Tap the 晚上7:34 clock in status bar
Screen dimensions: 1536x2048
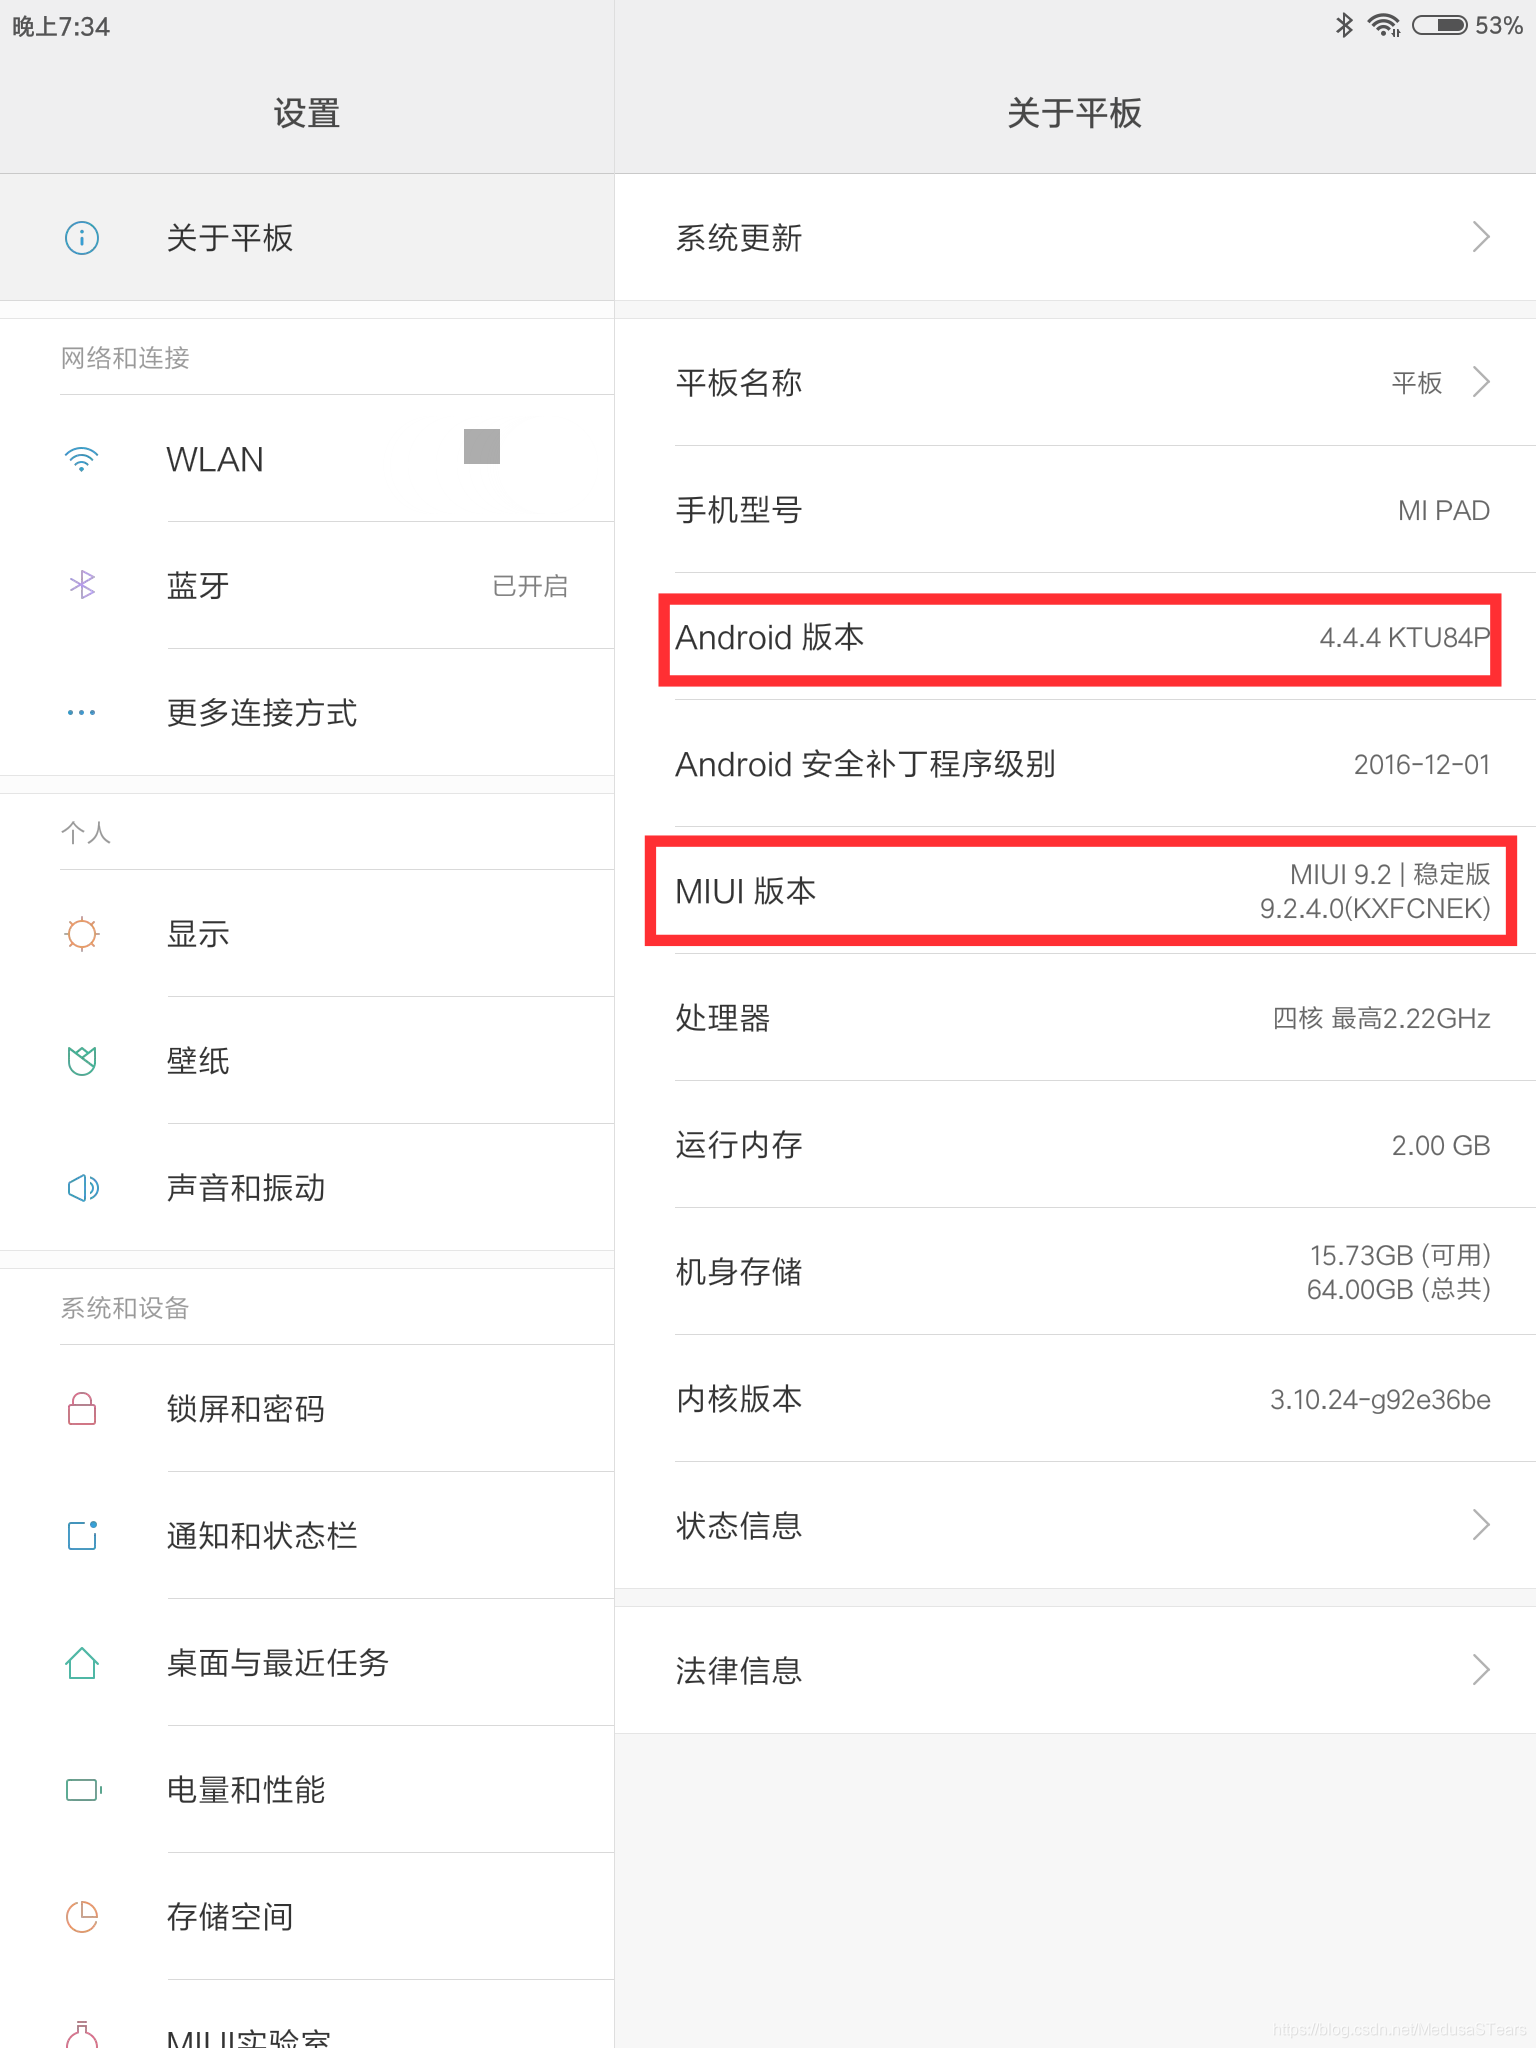[61, 26]
